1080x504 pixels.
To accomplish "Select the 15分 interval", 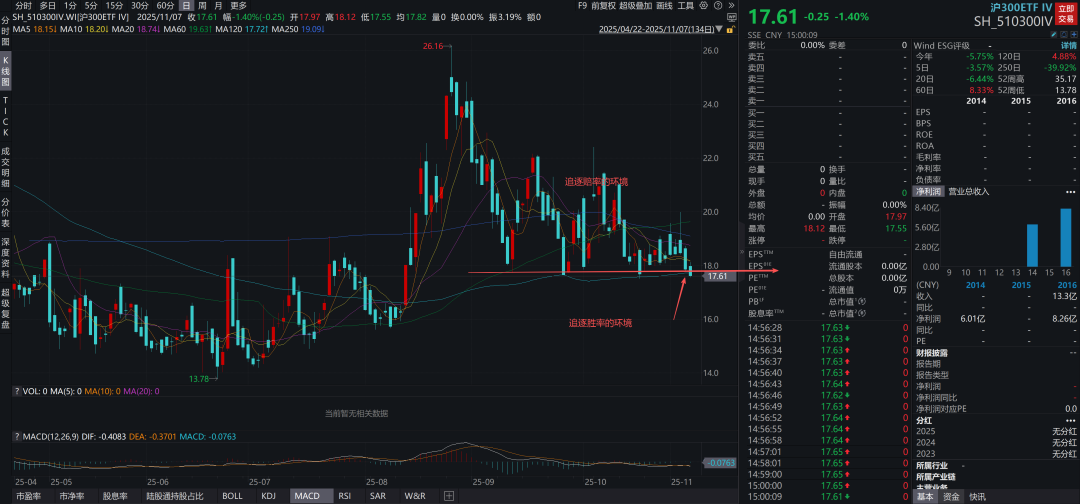I will pyautogui.click(x=114, y=6).
